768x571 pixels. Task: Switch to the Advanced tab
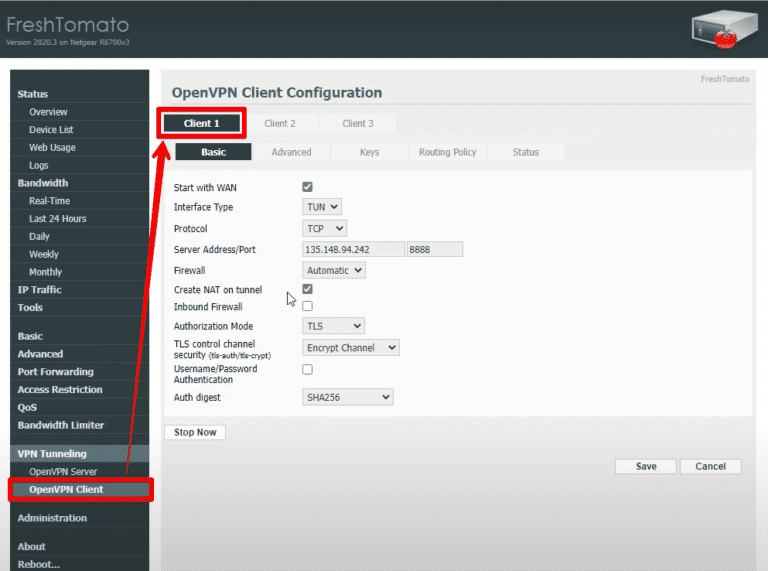pos(292,152)
